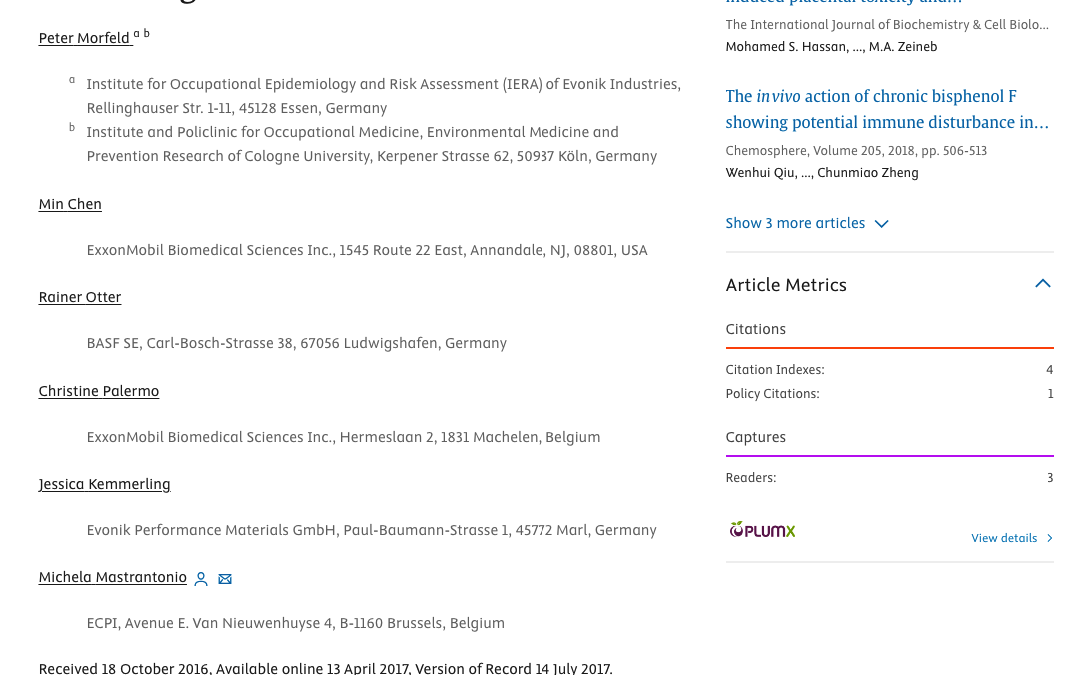Open author Christine Palermo's details

pyautogui.click(x=99, y=391)
